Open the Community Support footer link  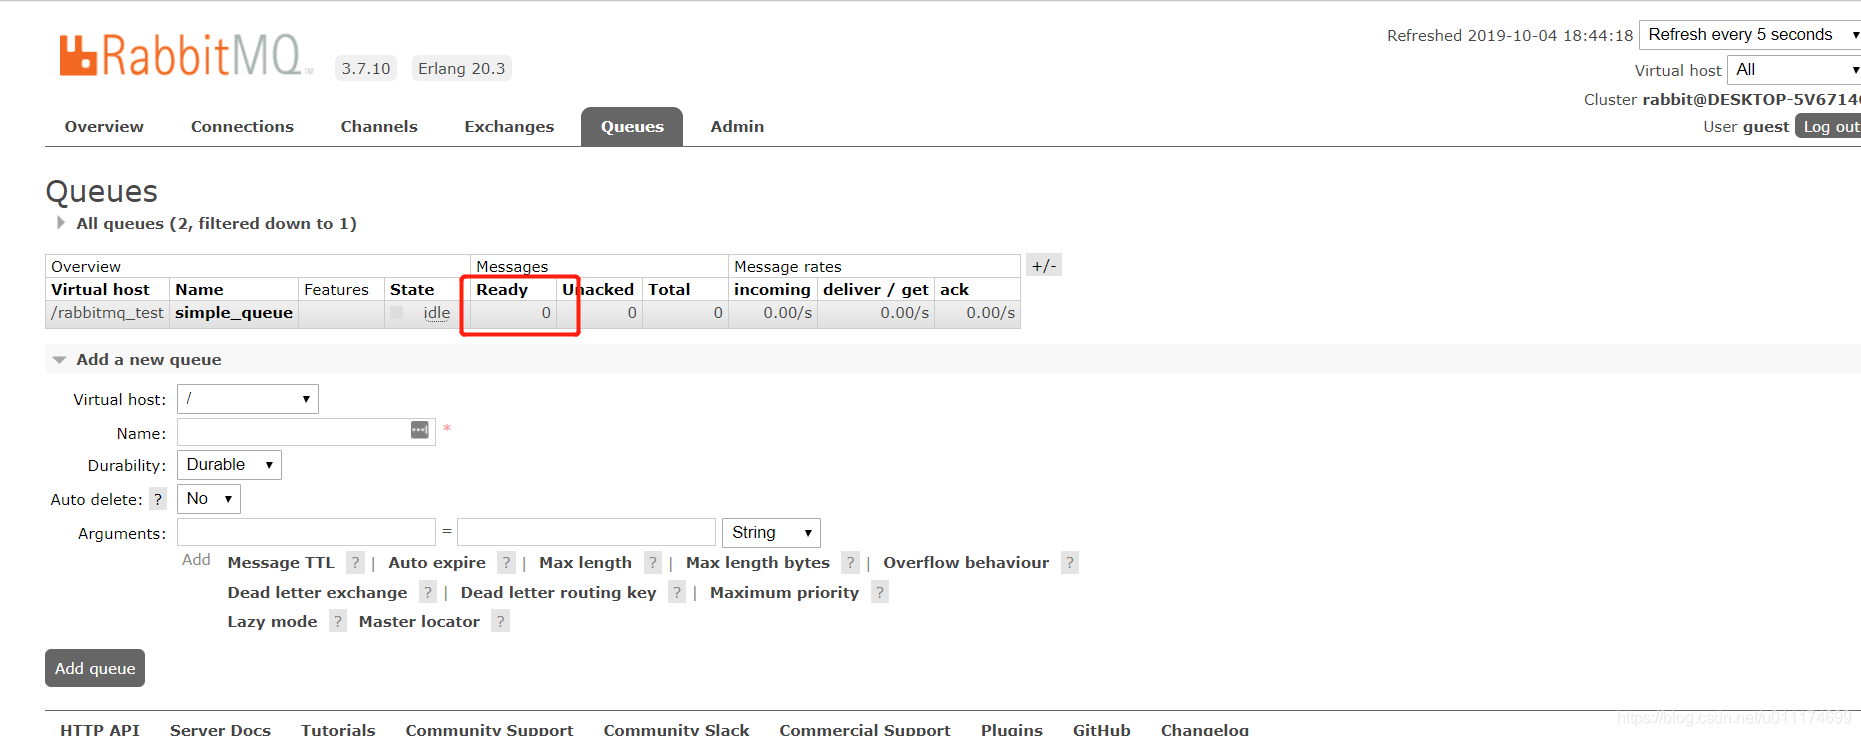click(489, 729)
